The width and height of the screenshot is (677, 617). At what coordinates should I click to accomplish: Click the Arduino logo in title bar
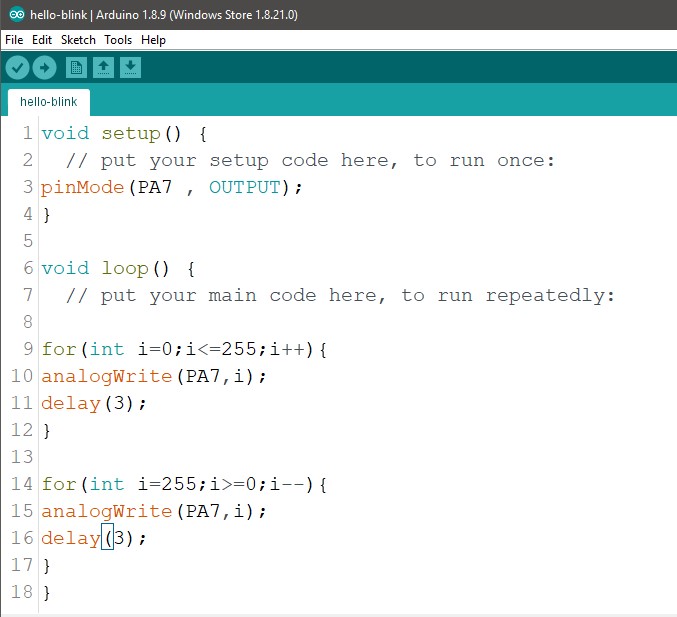(x=17, y=14)
